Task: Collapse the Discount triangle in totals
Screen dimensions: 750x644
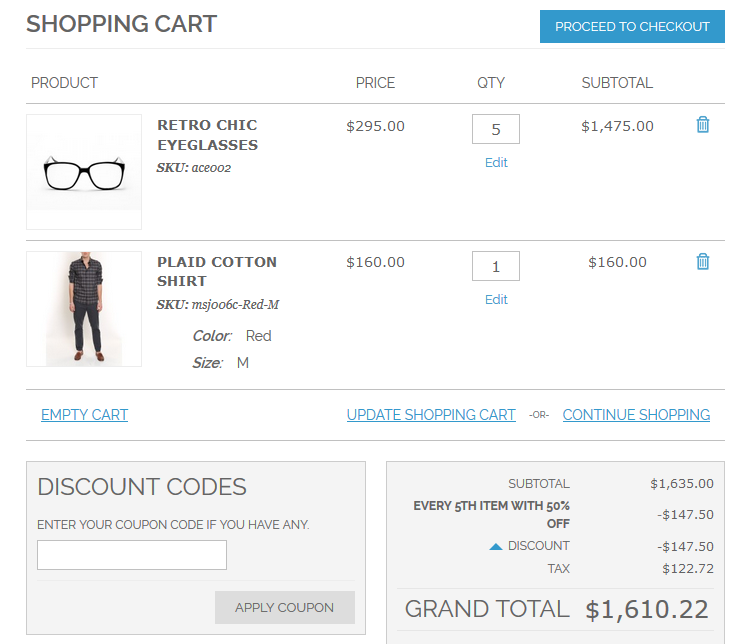Action: [495, 547]
